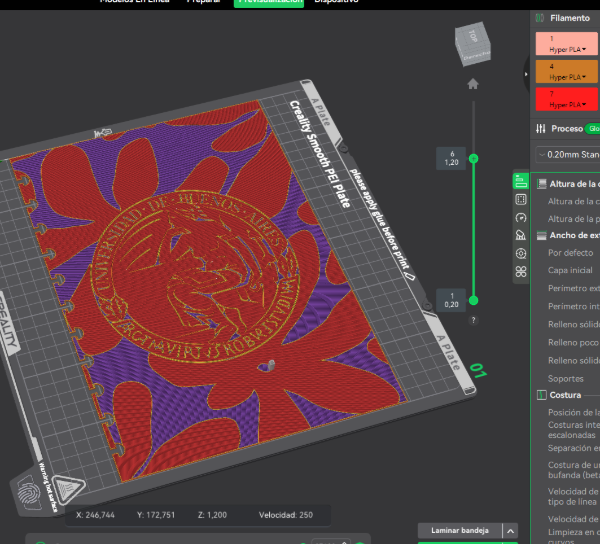Screen dimensions: 600x544
Task: Click the lower layer slider handle
Action: pos(473,301)
